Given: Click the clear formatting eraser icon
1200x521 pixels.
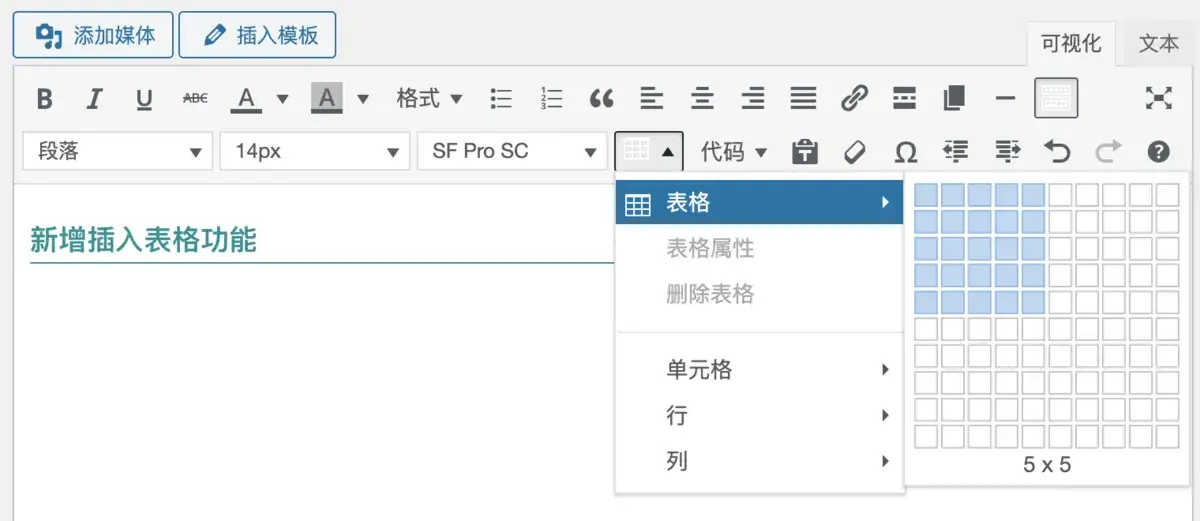Looking at the screenshot, I should pyautogui.click(x=854, y=152).
